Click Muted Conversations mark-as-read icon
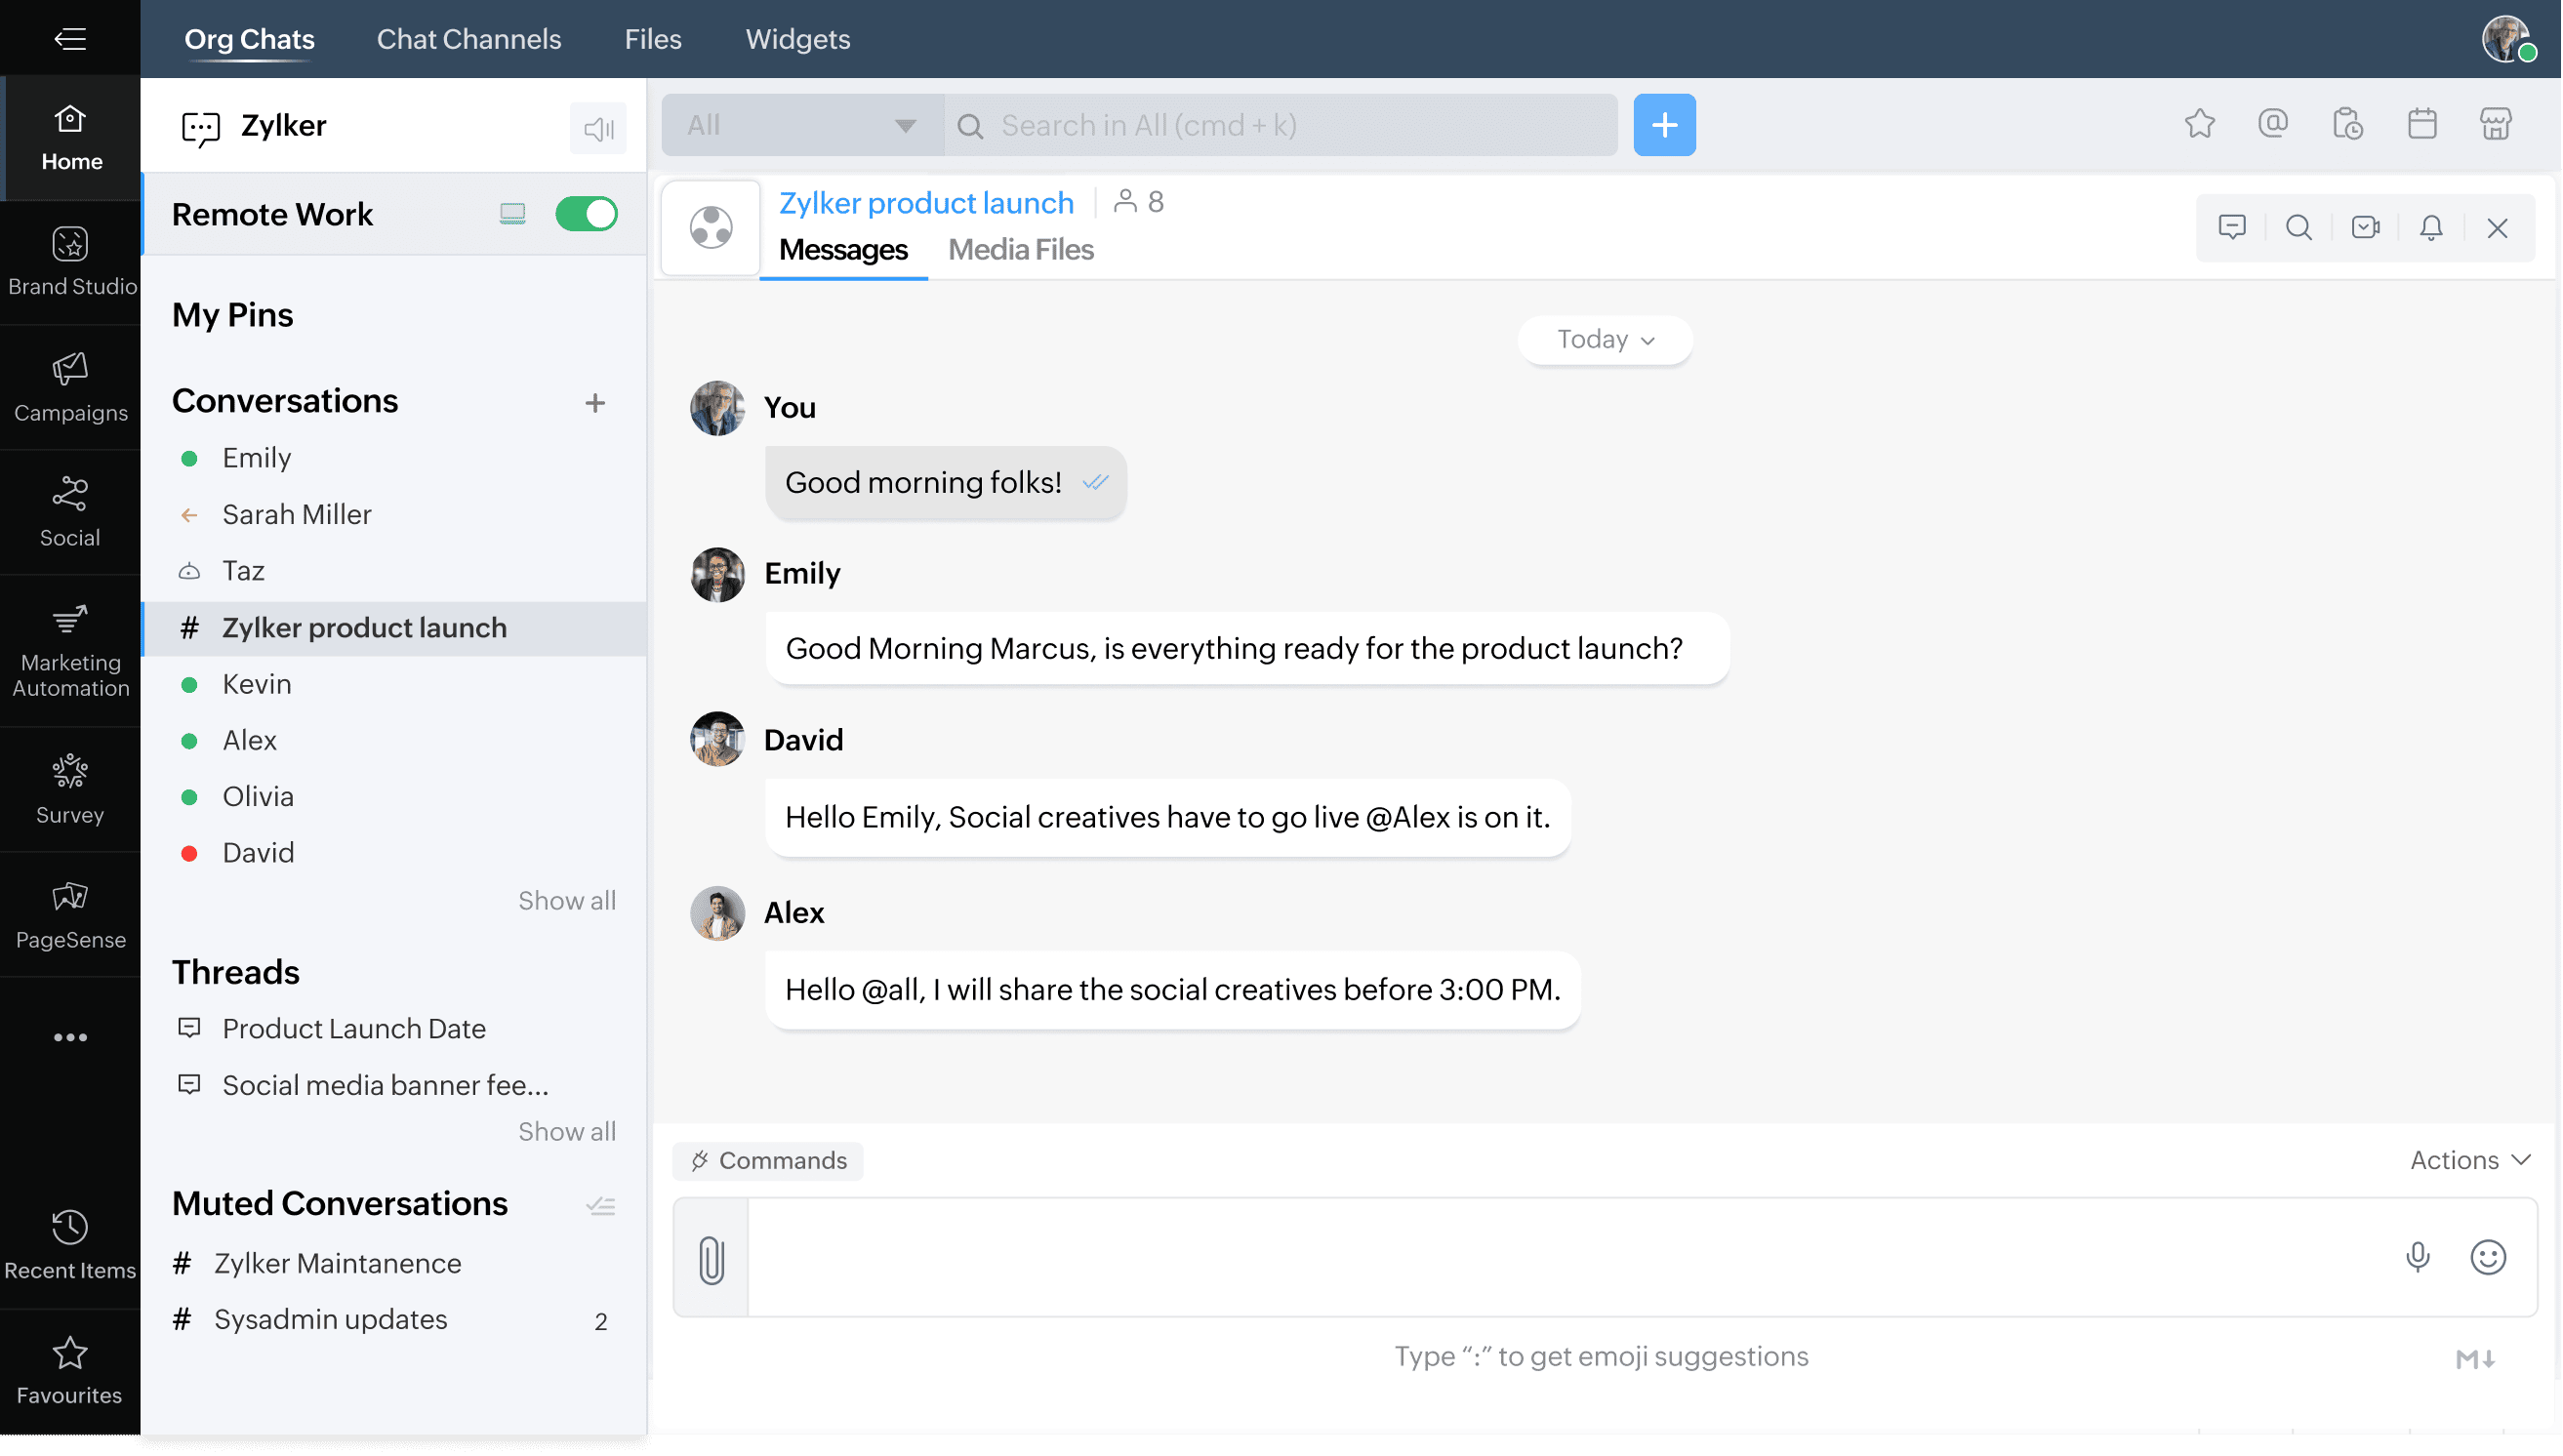This screenshot has width=2563, height=1456. 600,1206
